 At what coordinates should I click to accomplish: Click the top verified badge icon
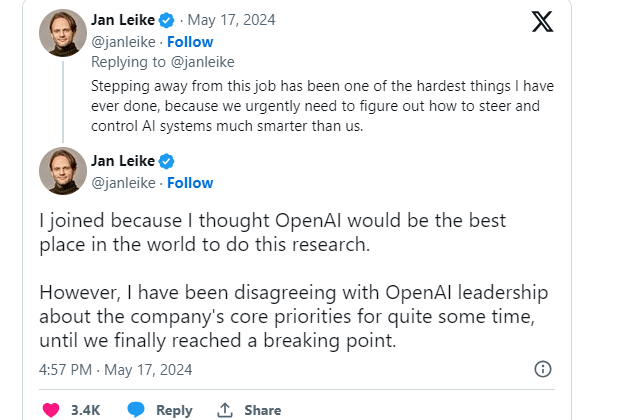[x=167, y=20]
